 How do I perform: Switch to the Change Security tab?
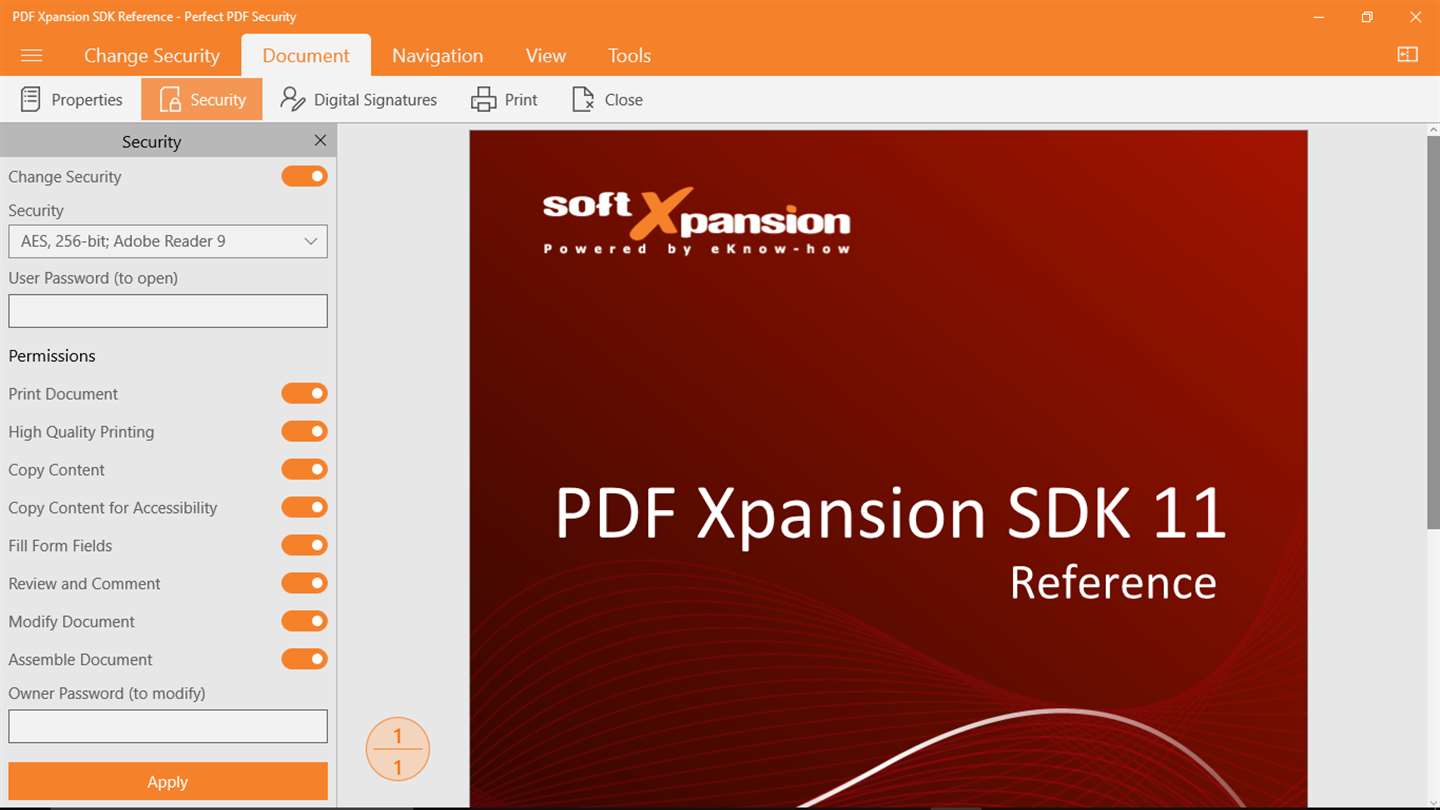click(152, 56)
